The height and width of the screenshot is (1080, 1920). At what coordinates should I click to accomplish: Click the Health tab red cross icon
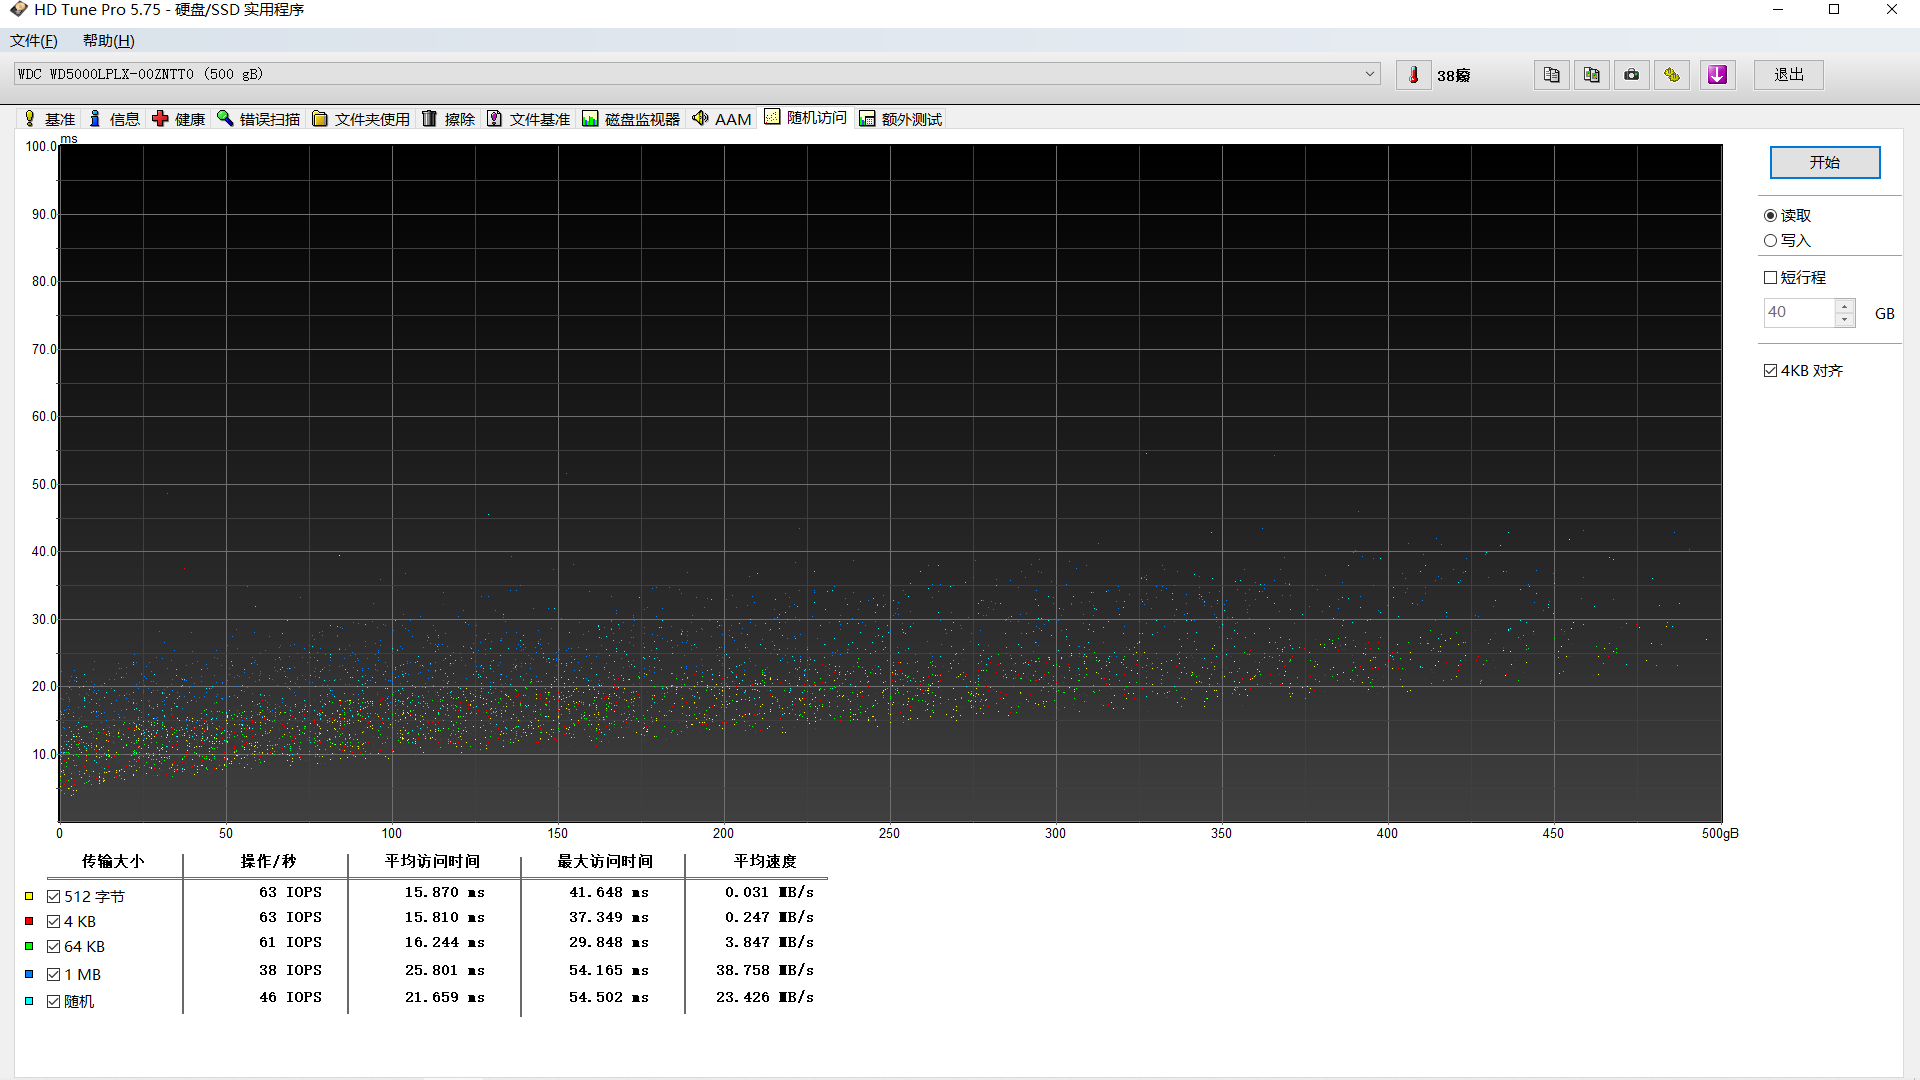[160, 119]
